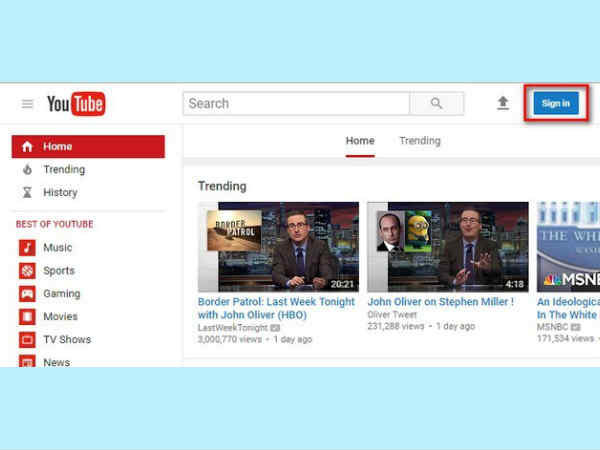Image resolution: width=600 pixels, height=450 pixels.
Task: Open the Gaming channel link
Action: (62, 293)
